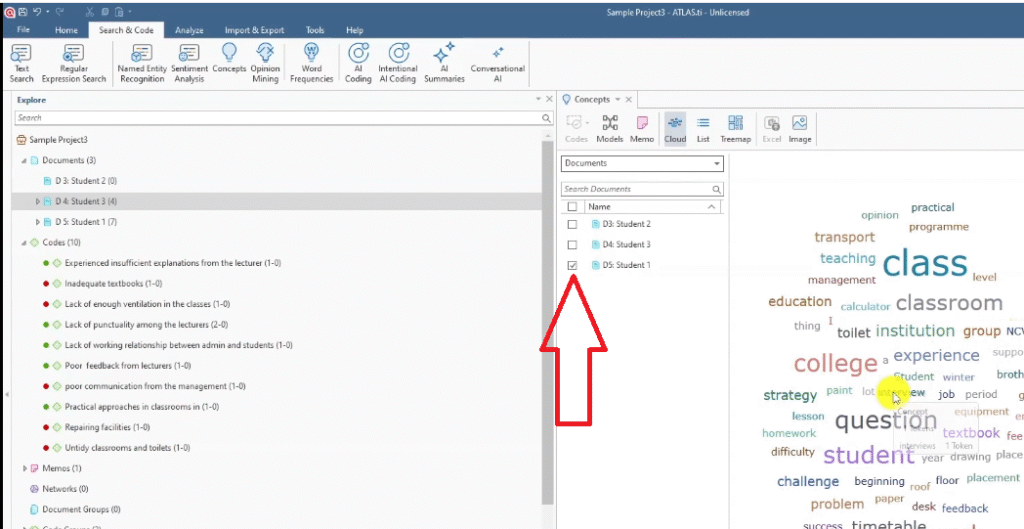This screenshot has height=529, width=1024.
Task: Switch concepts view to Treemap
Action: [735, 129]
